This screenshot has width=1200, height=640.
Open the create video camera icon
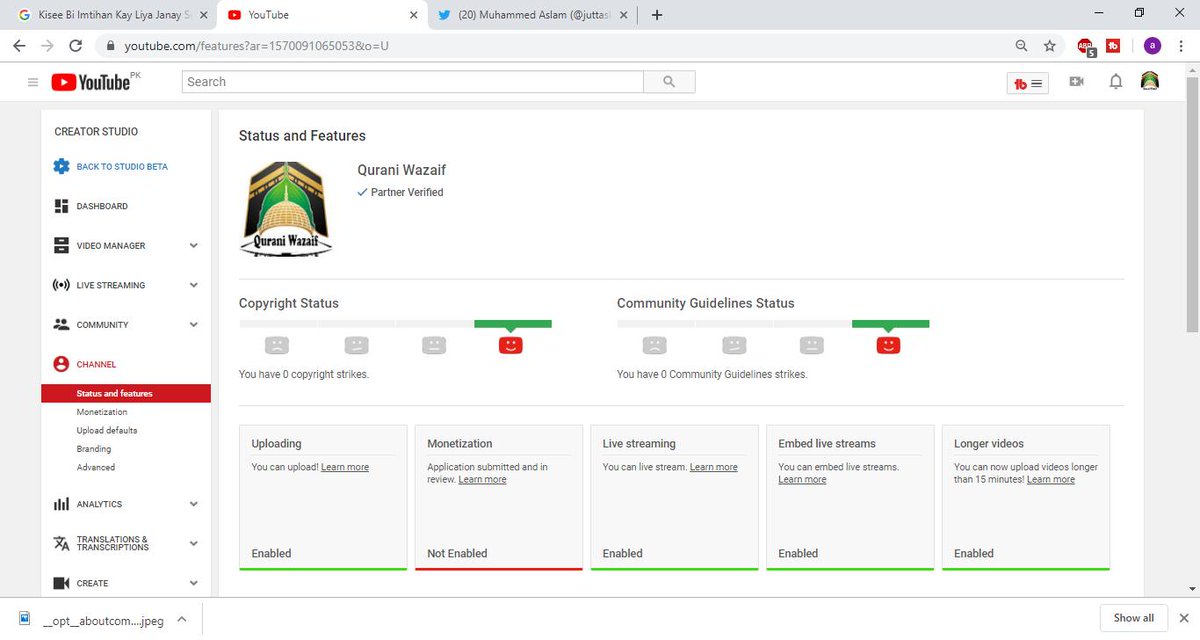coord(1076,82)
